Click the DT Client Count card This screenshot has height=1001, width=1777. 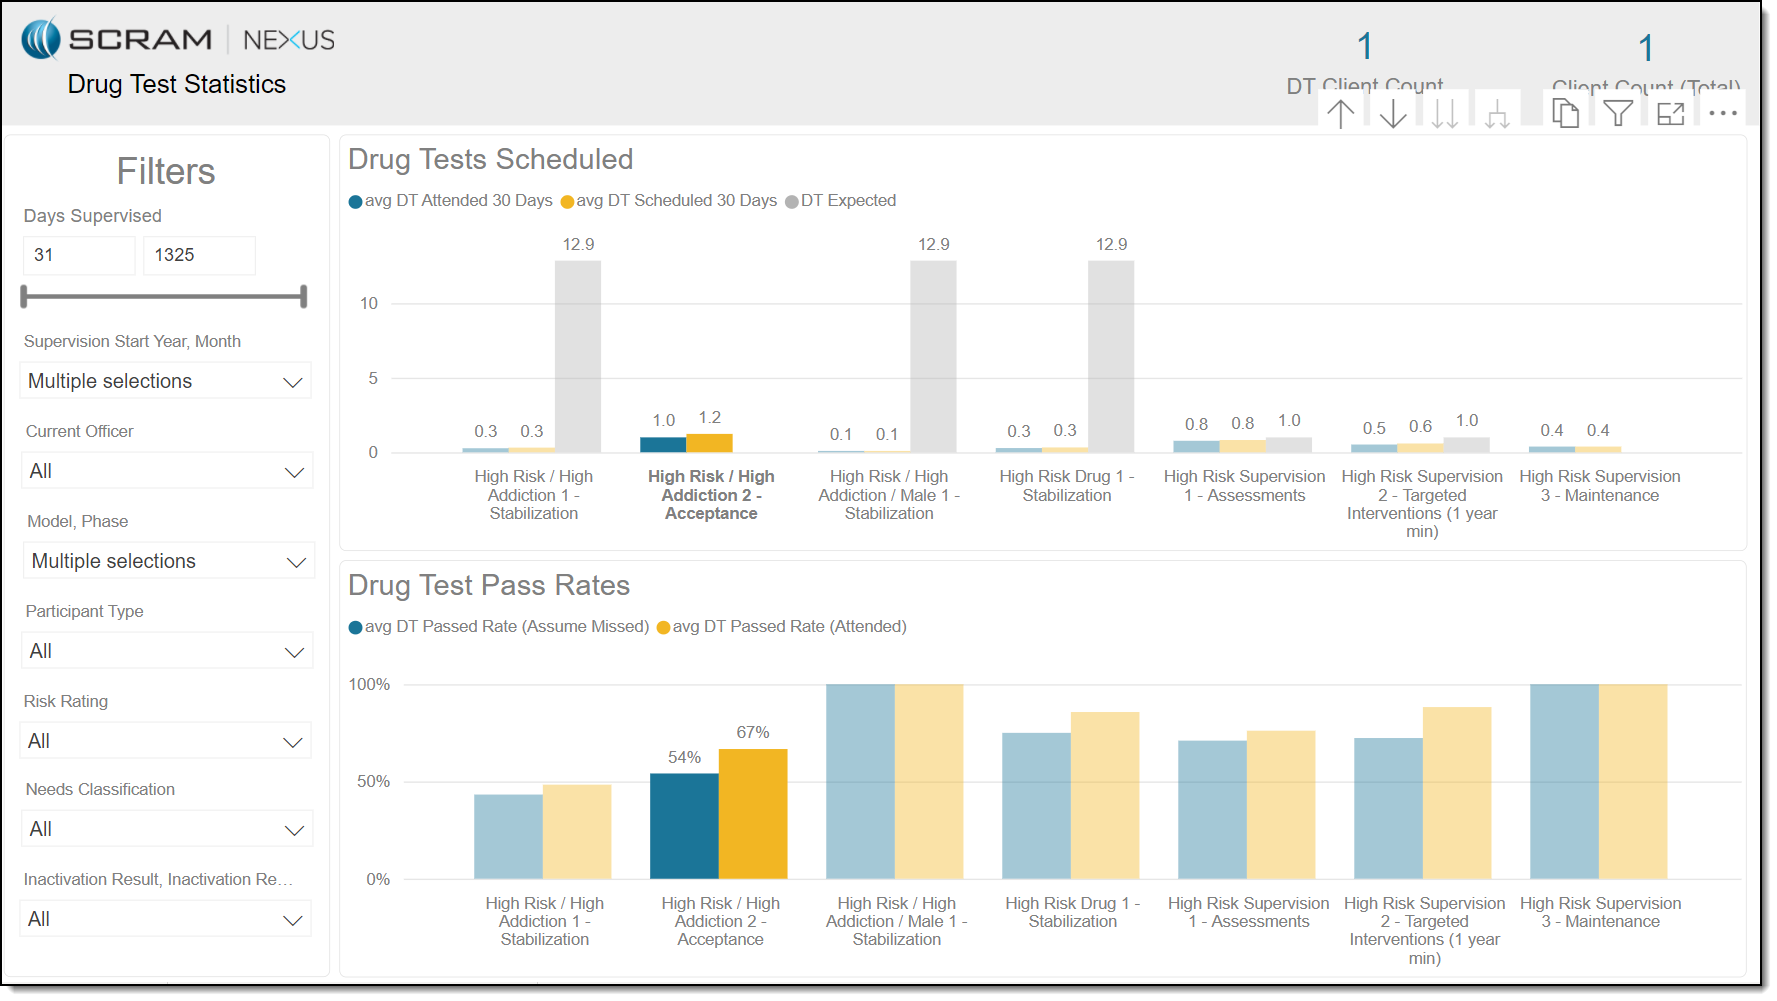(x=1364, y=62)
